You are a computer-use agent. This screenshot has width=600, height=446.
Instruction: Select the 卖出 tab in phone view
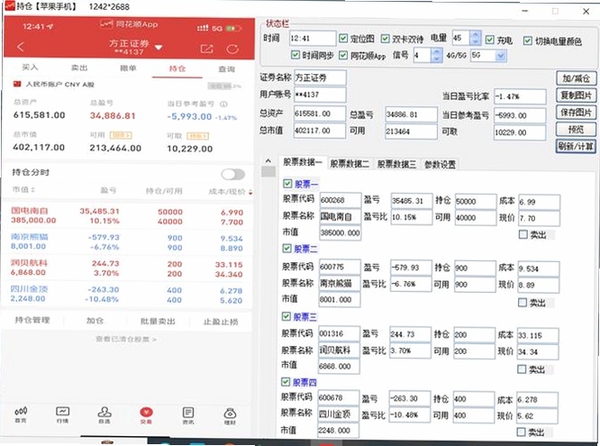pyautogui.click(x=79, y=68)
